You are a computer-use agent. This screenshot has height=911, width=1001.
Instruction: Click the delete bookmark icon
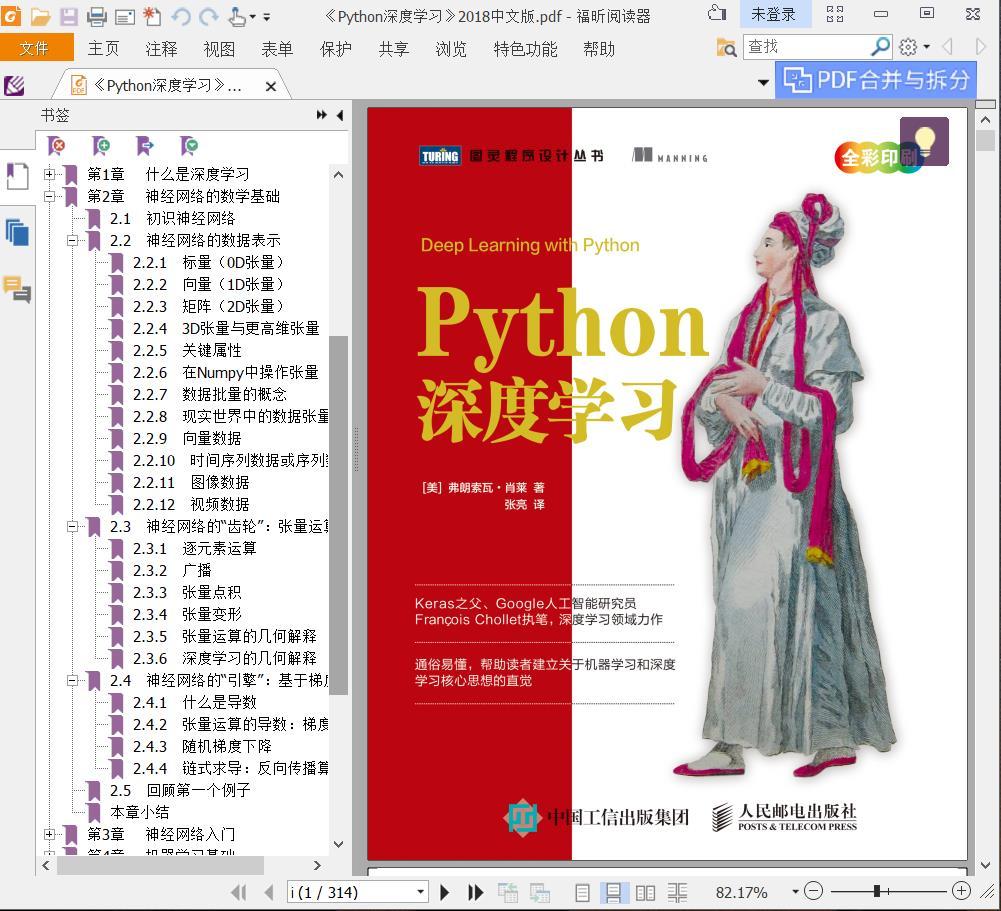click(56, 146)
